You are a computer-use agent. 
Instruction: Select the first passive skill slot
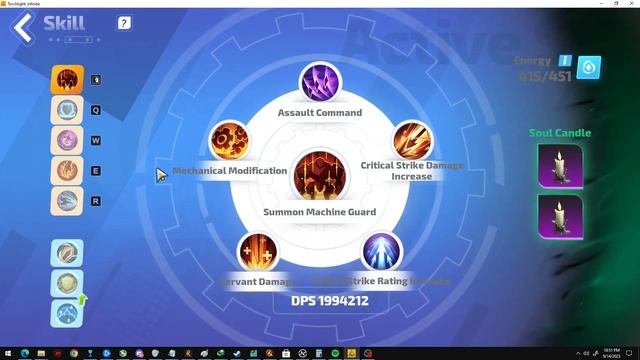[67, 253]
